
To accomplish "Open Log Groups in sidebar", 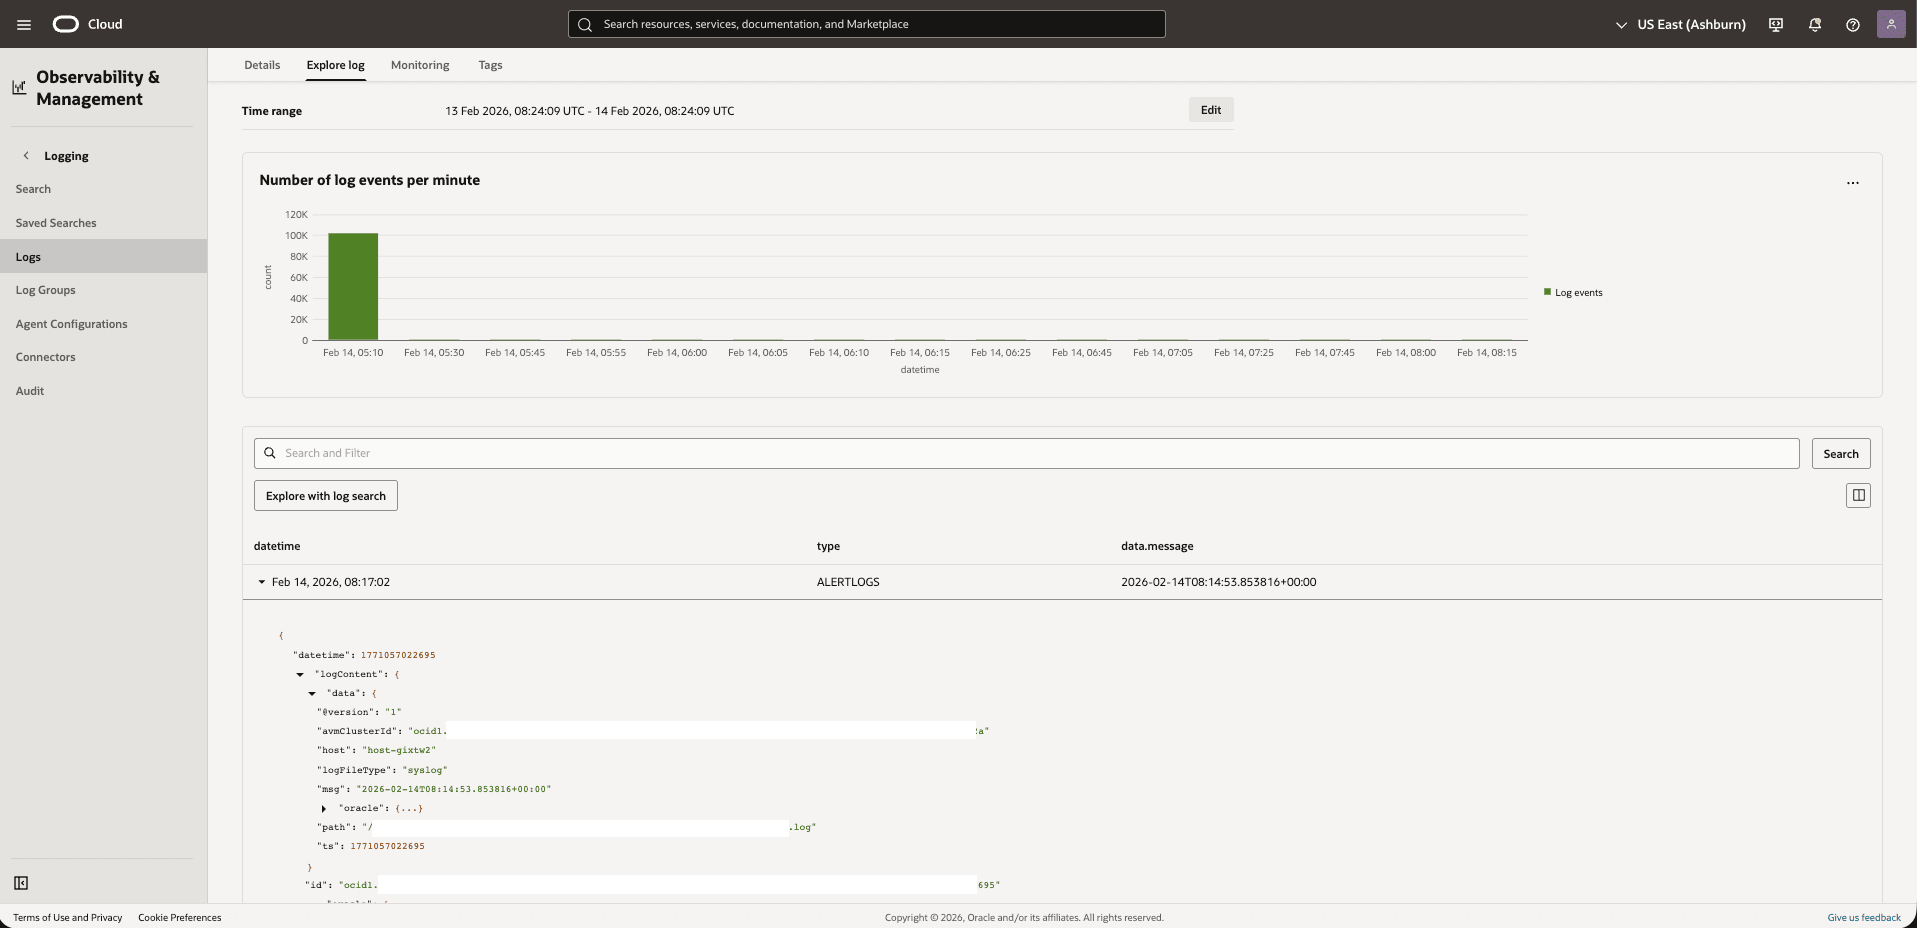I will [x=45, y=290].
